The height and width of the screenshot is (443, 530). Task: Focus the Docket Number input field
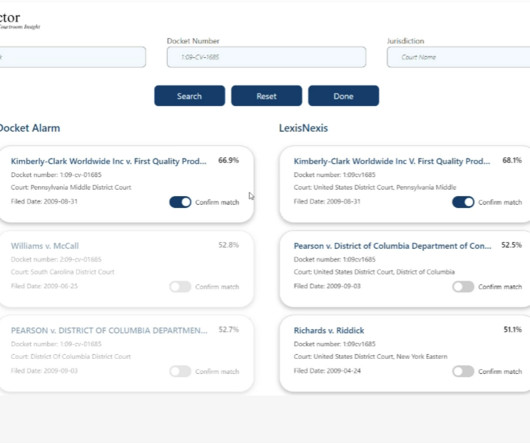266,57
